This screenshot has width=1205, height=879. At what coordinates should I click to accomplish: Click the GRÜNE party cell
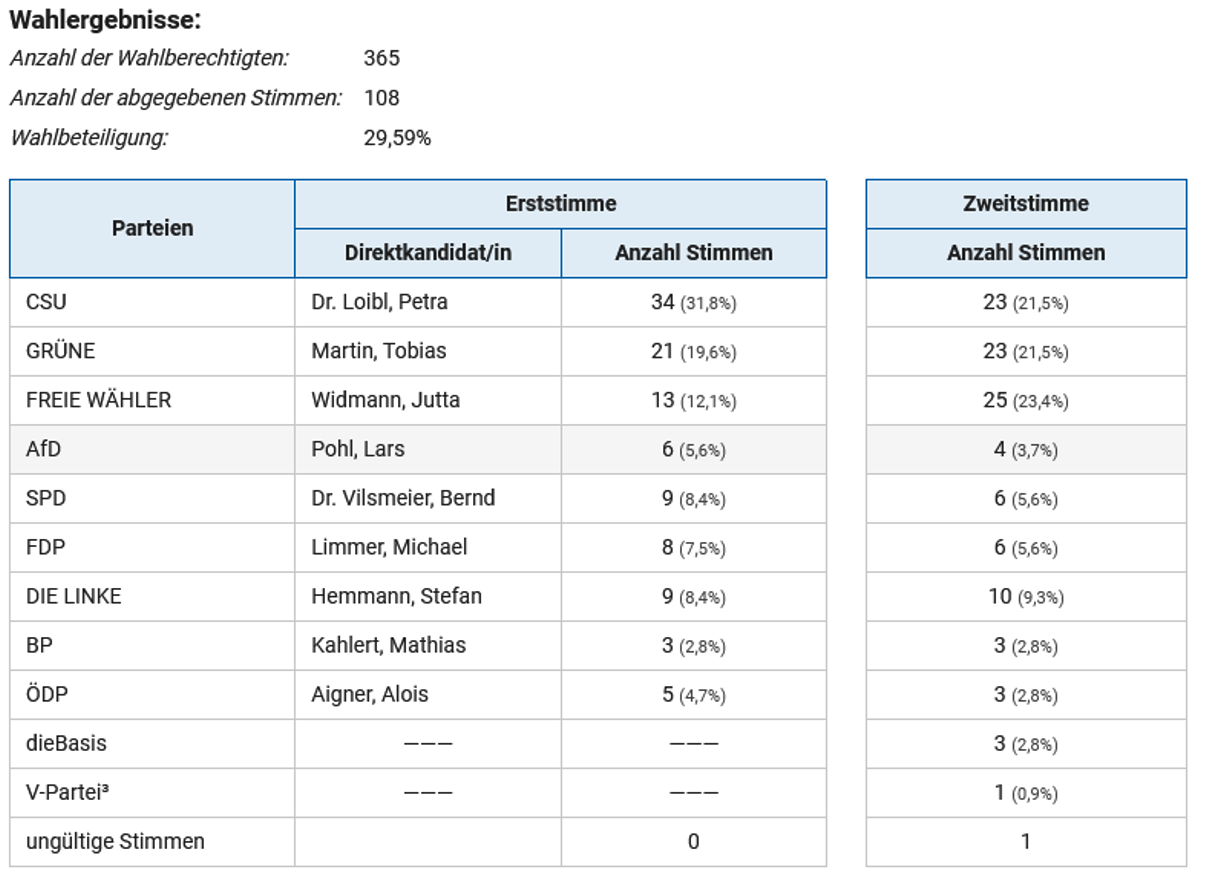[x=61, y=351]
